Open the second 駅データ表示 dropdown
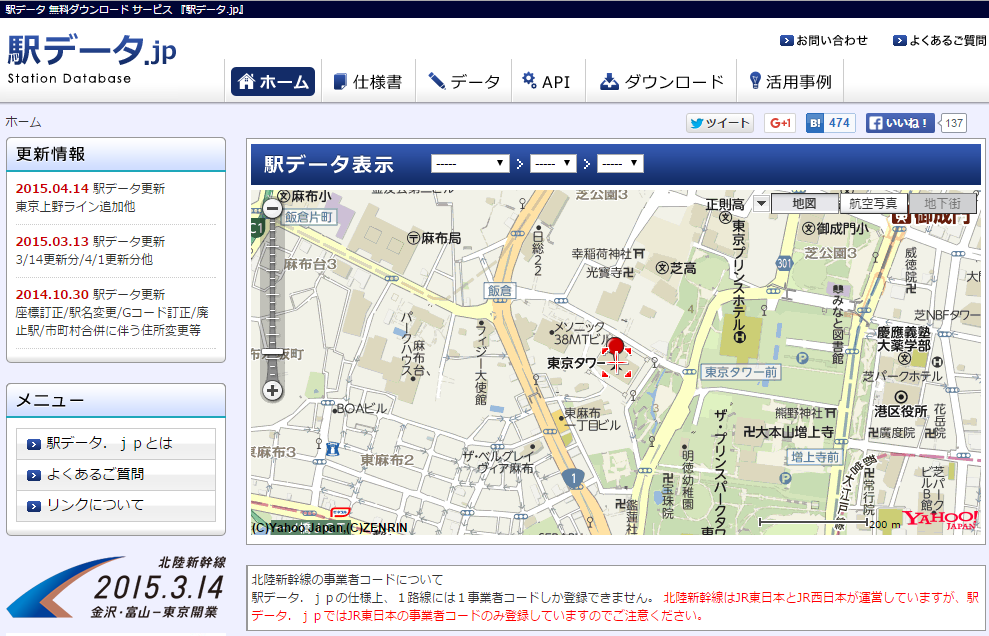Viewport: 989px width, 636px height. 553,163
